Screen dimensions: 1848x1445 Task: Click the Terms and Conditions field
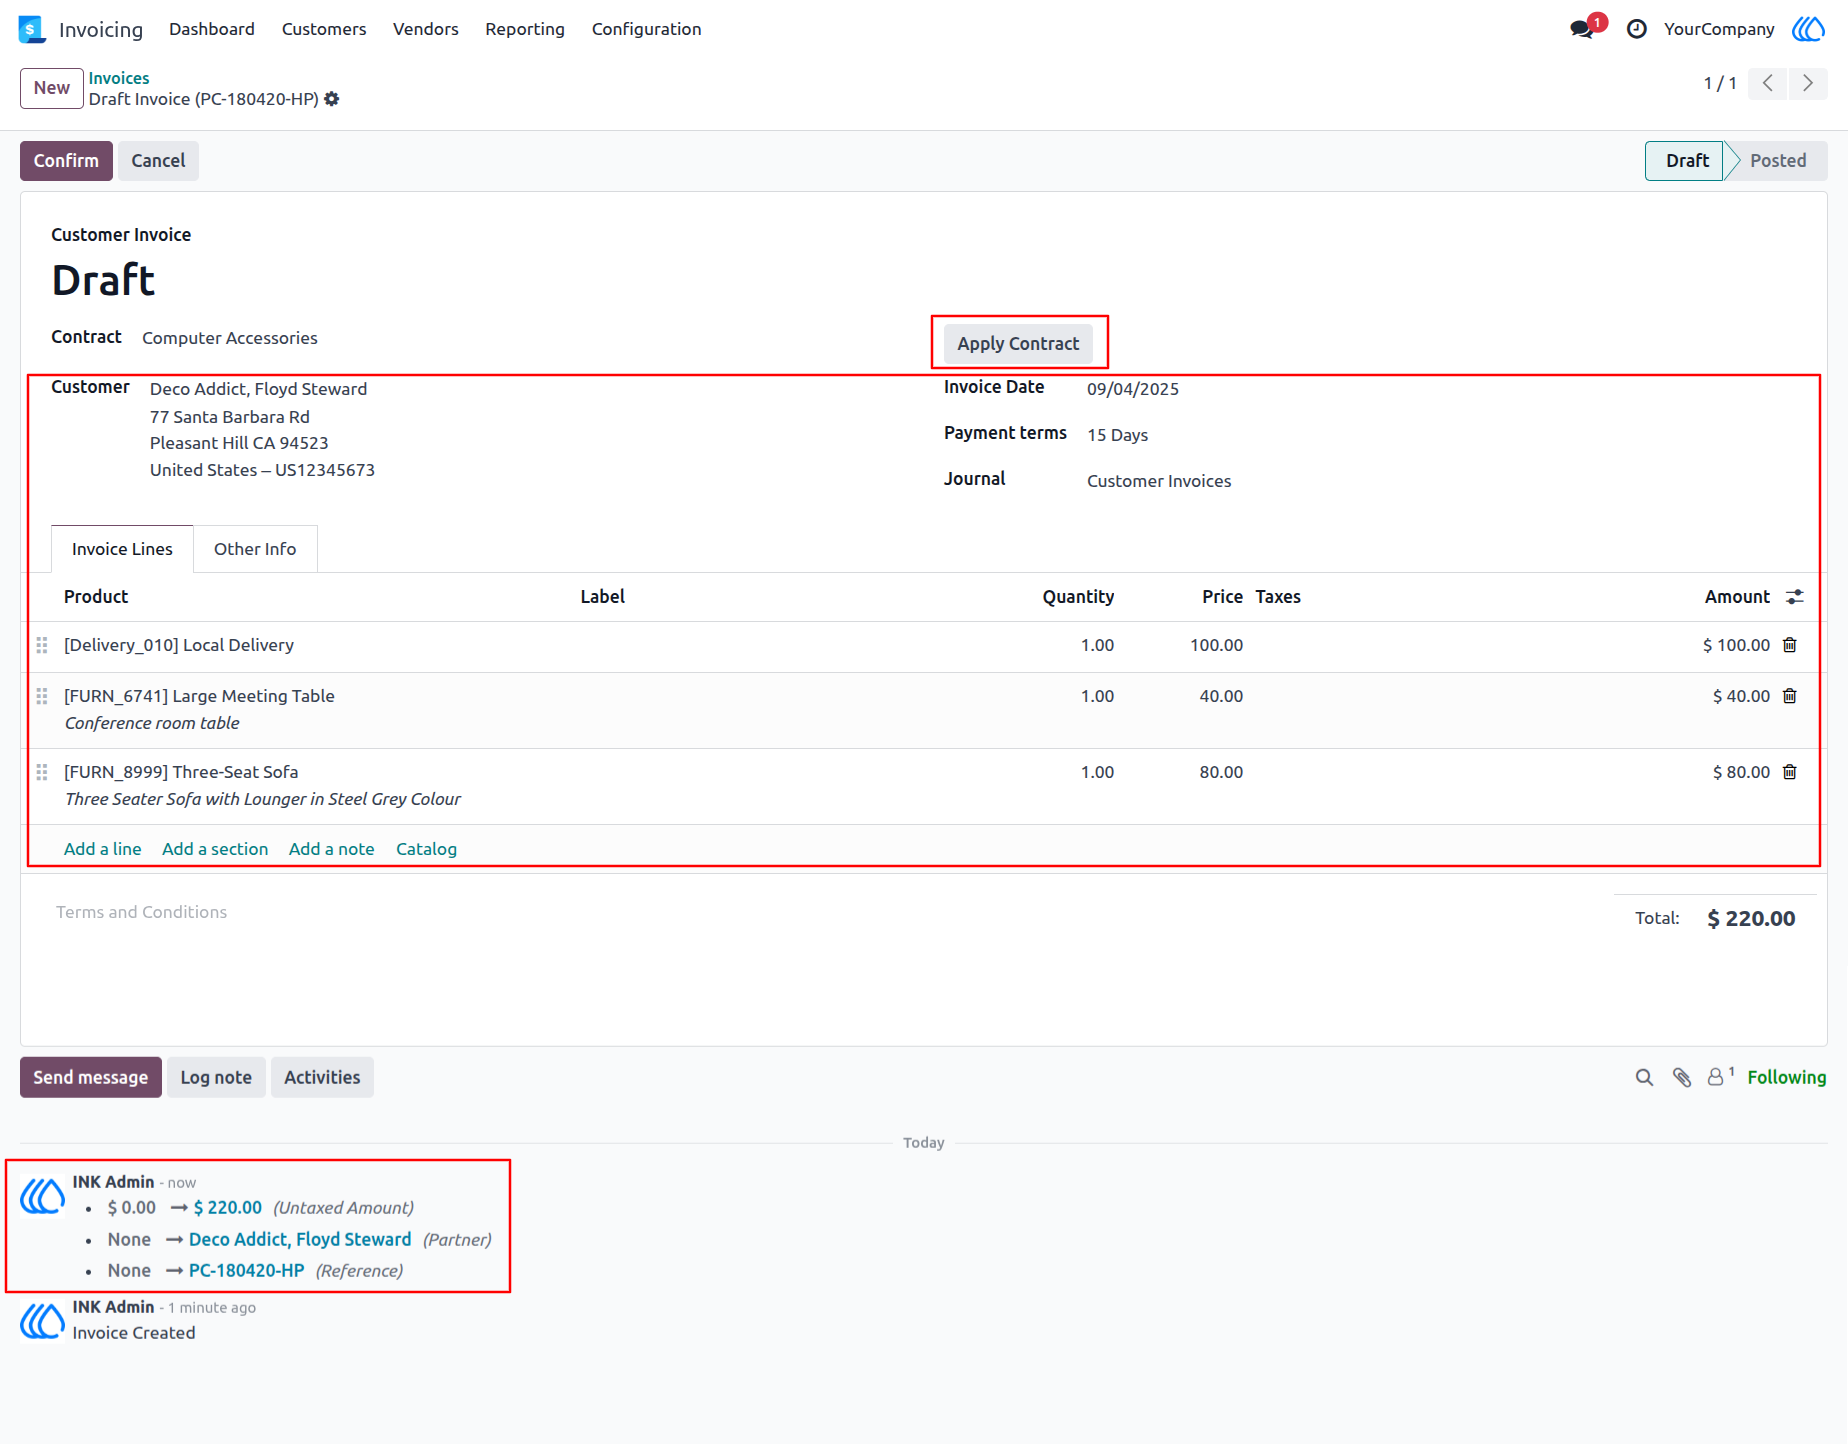click(x=141, y=912)
